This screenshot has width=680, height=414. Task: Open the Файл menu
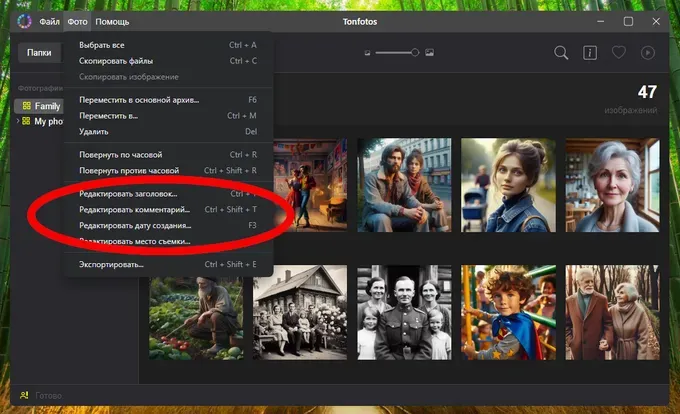point(49,22)
